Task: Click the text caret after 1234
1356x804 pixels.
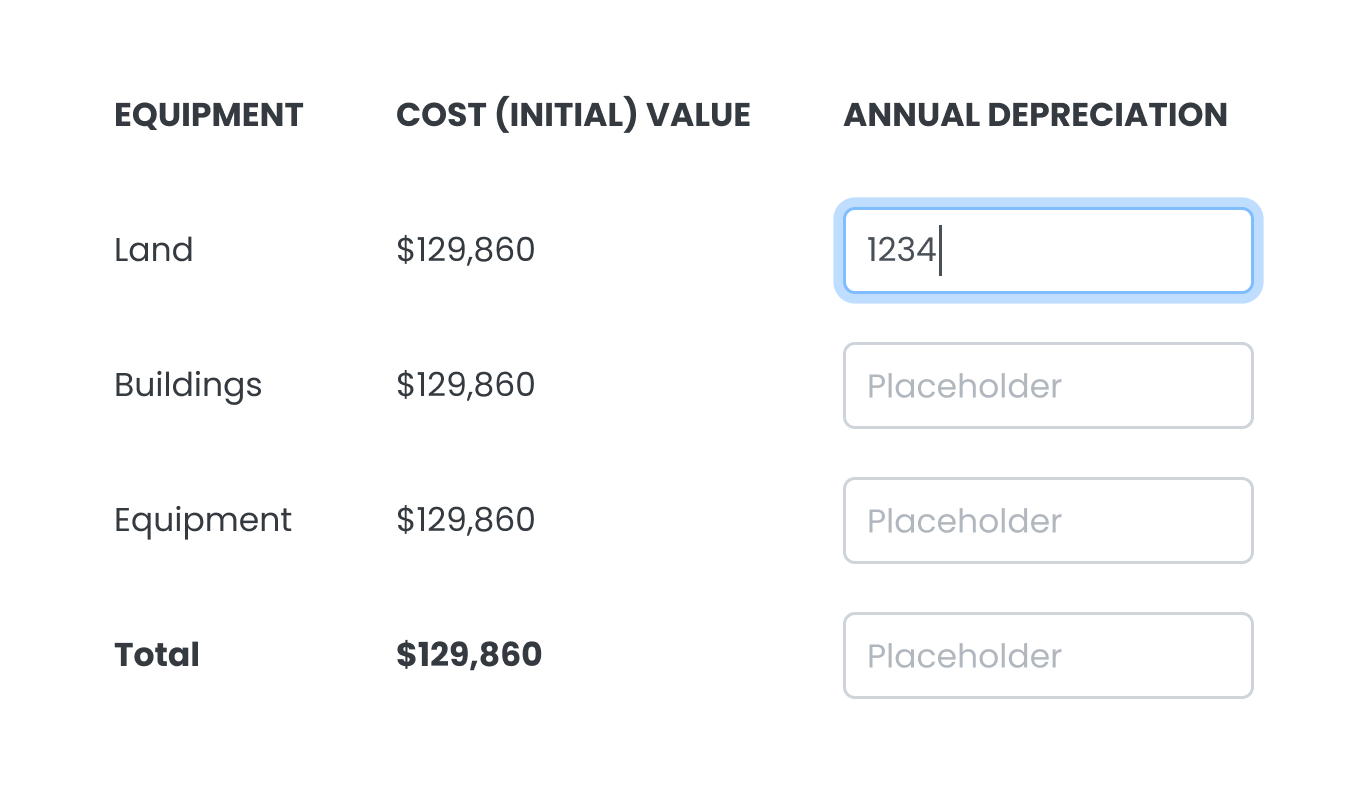Action: [x=940, y=250]
